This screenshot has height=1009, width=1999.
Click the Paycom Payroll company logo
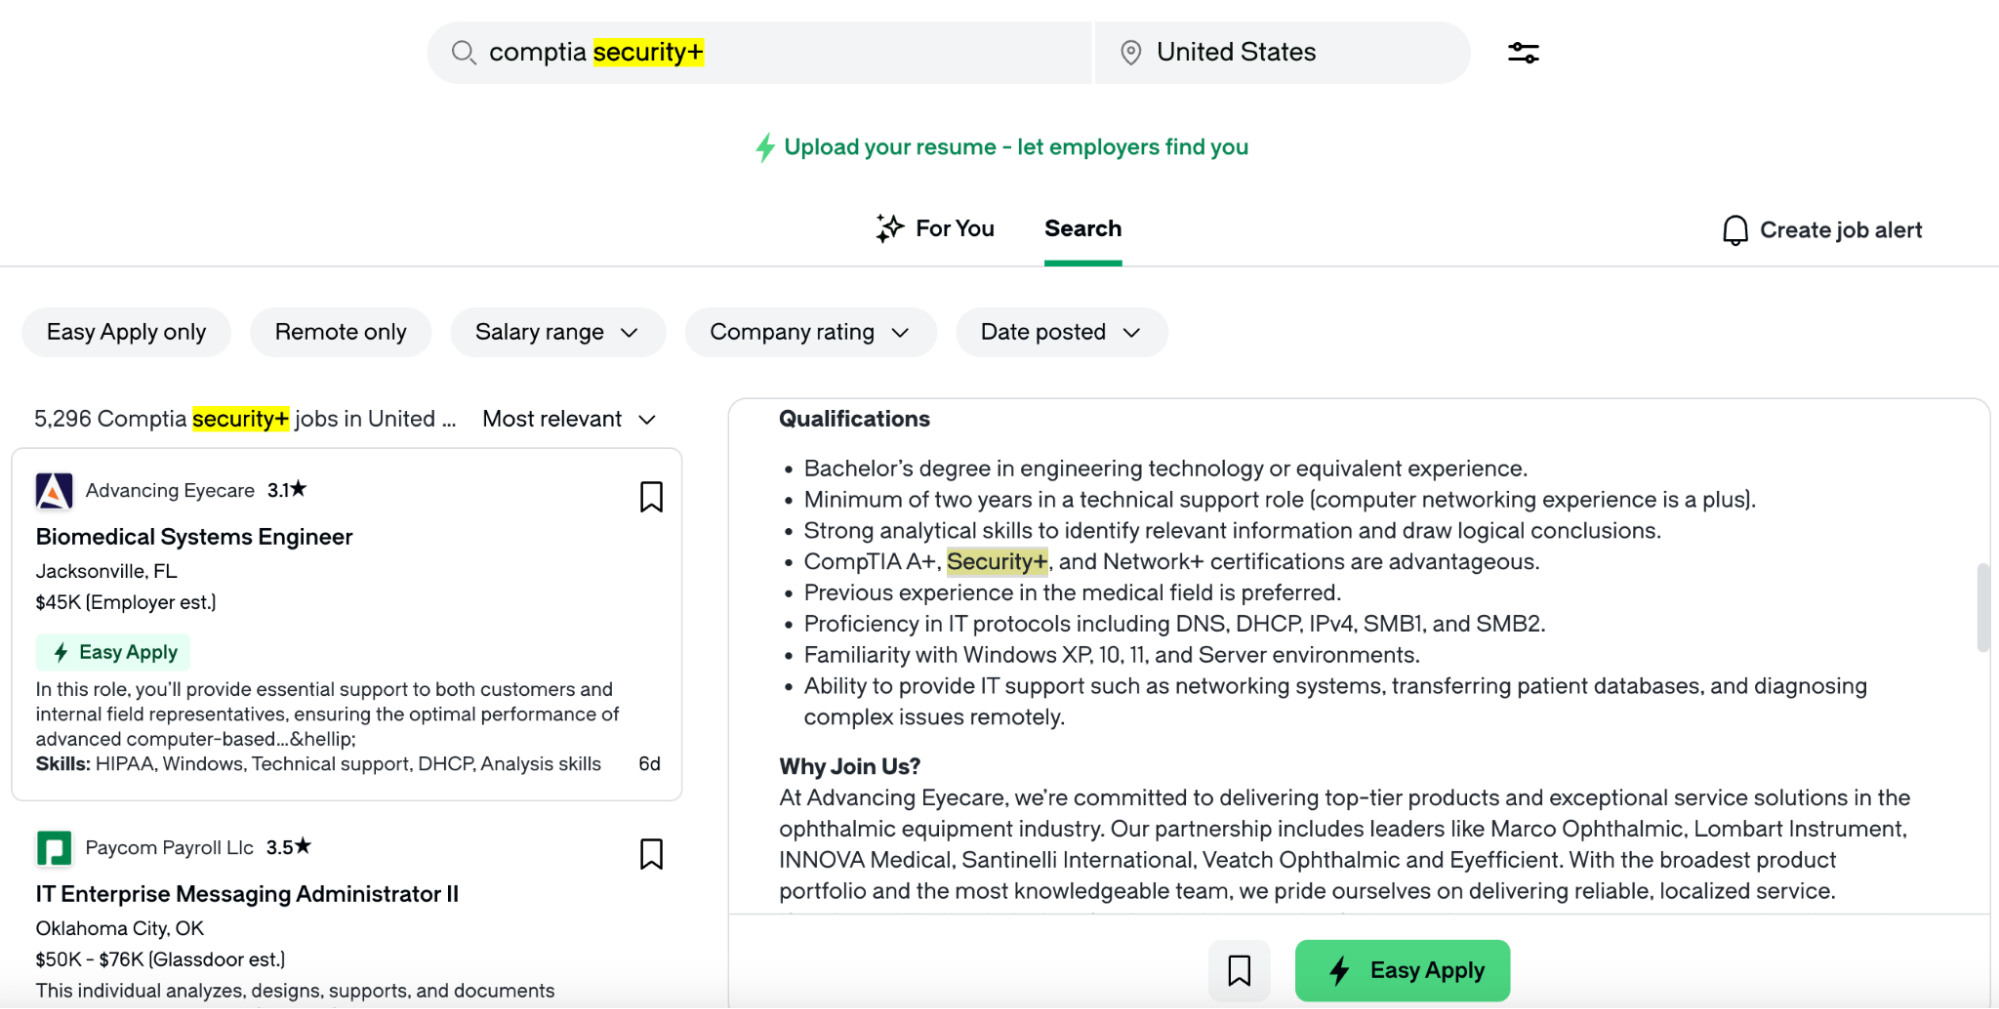(x=54, y=848)
